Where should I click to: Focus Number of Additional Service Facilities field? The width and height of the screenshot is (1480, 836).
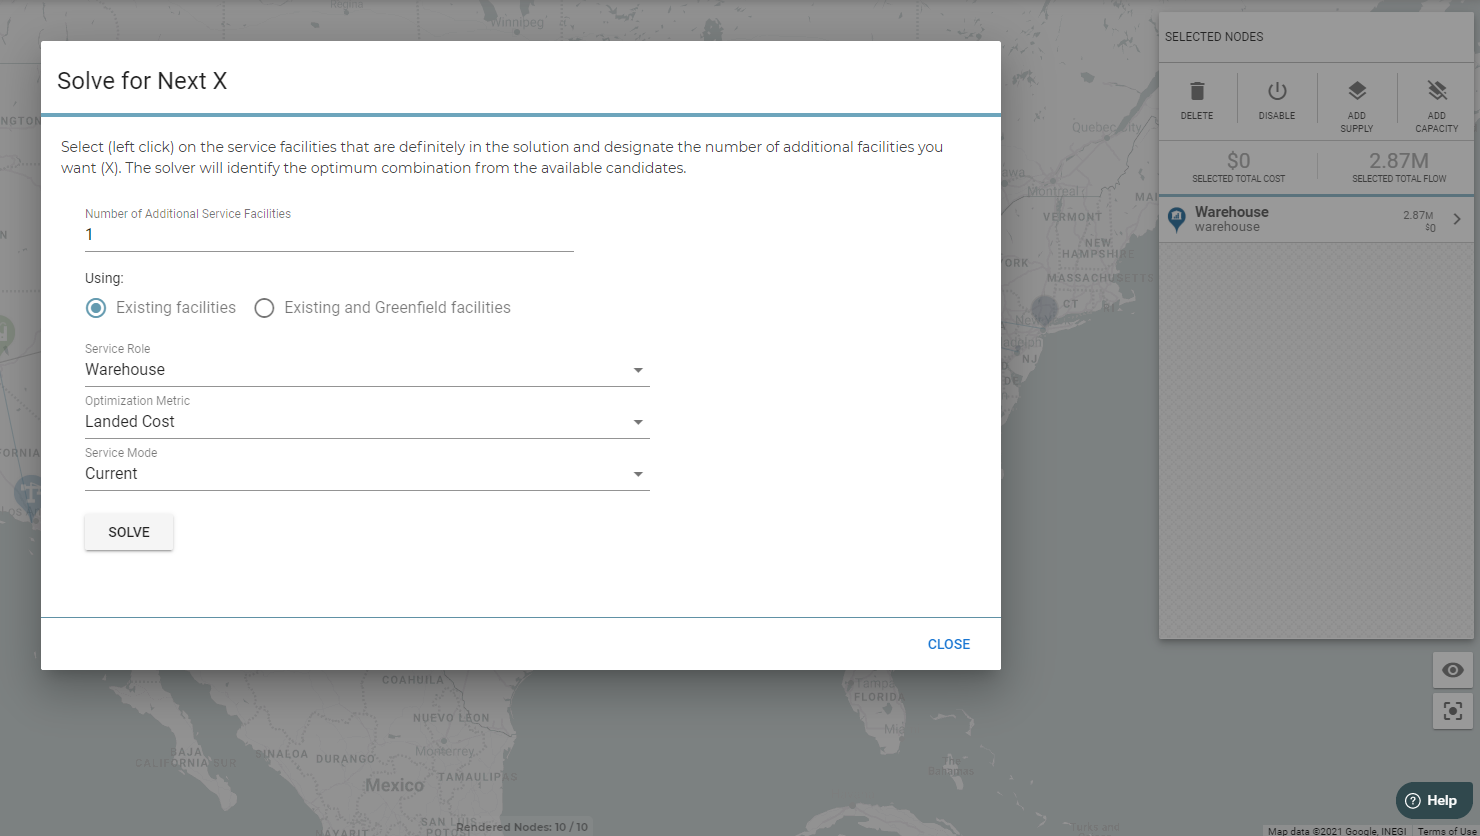click(329, 235)
